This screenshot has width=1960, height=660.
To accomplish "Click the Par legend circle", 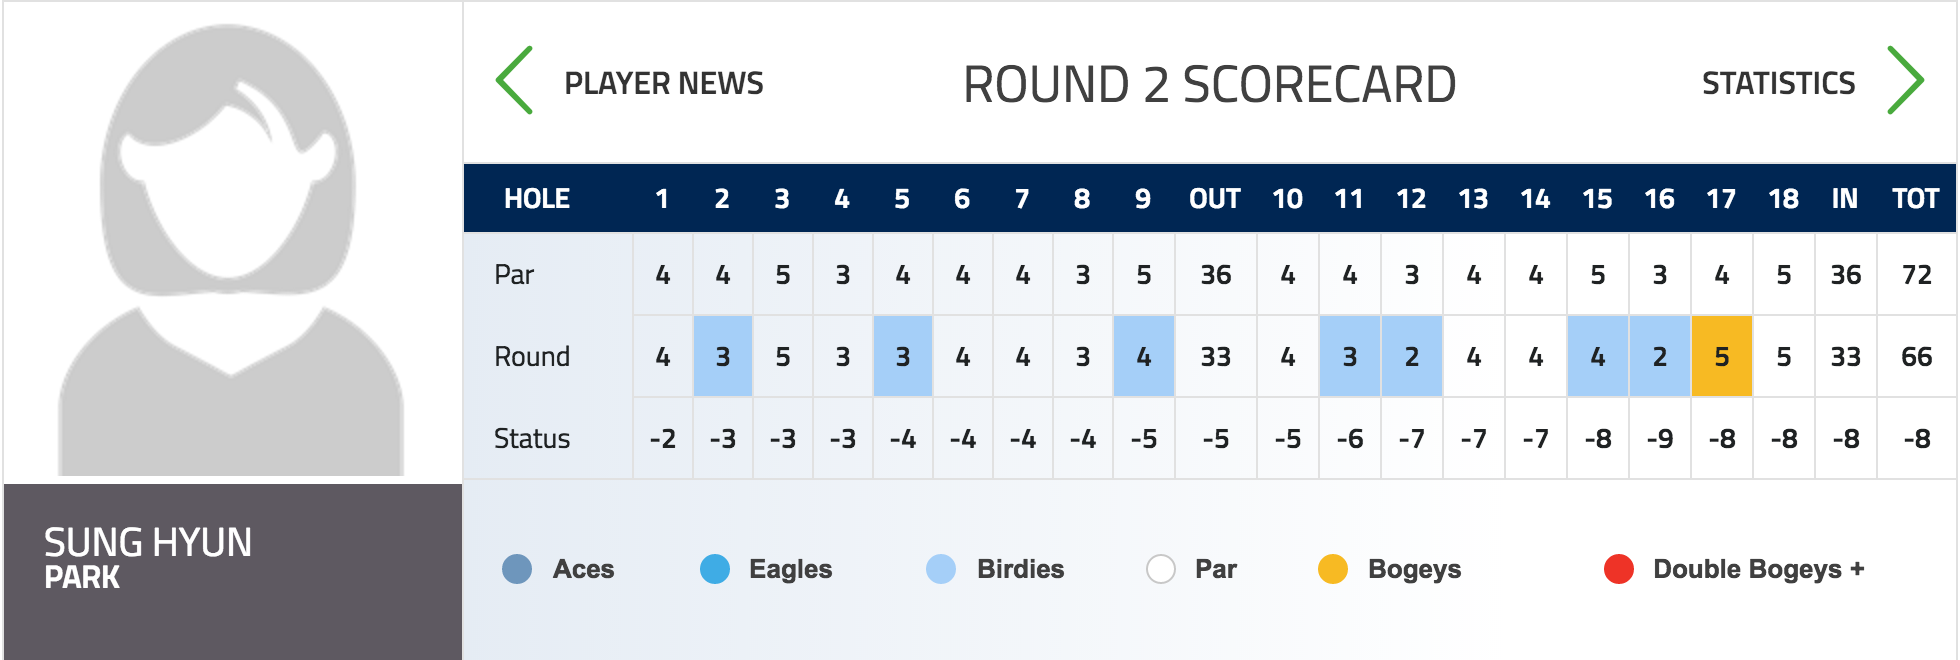I will pyautogui.click(x=1161, y=569).
